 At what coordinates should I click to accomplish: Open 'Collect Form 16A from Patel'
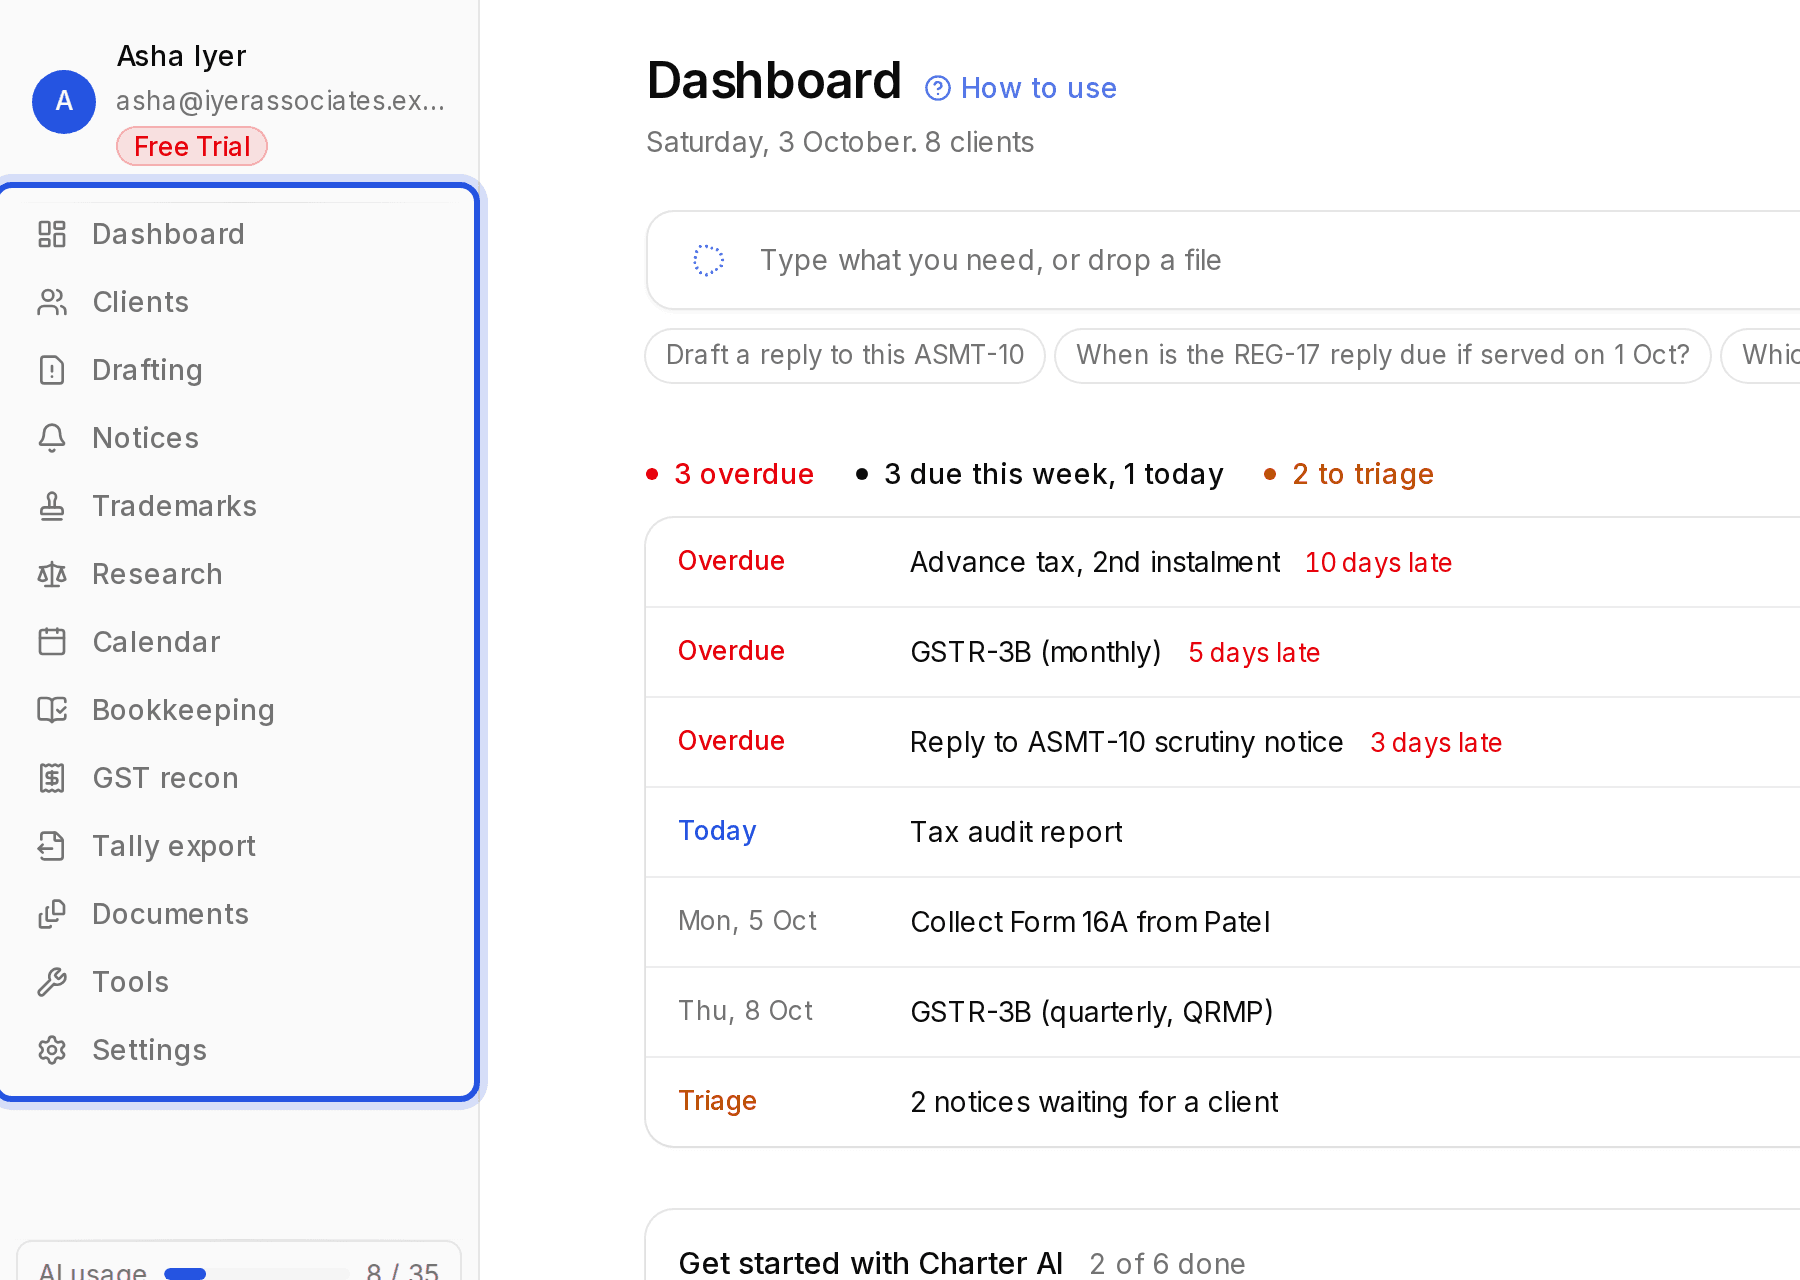coord(1222,922)
